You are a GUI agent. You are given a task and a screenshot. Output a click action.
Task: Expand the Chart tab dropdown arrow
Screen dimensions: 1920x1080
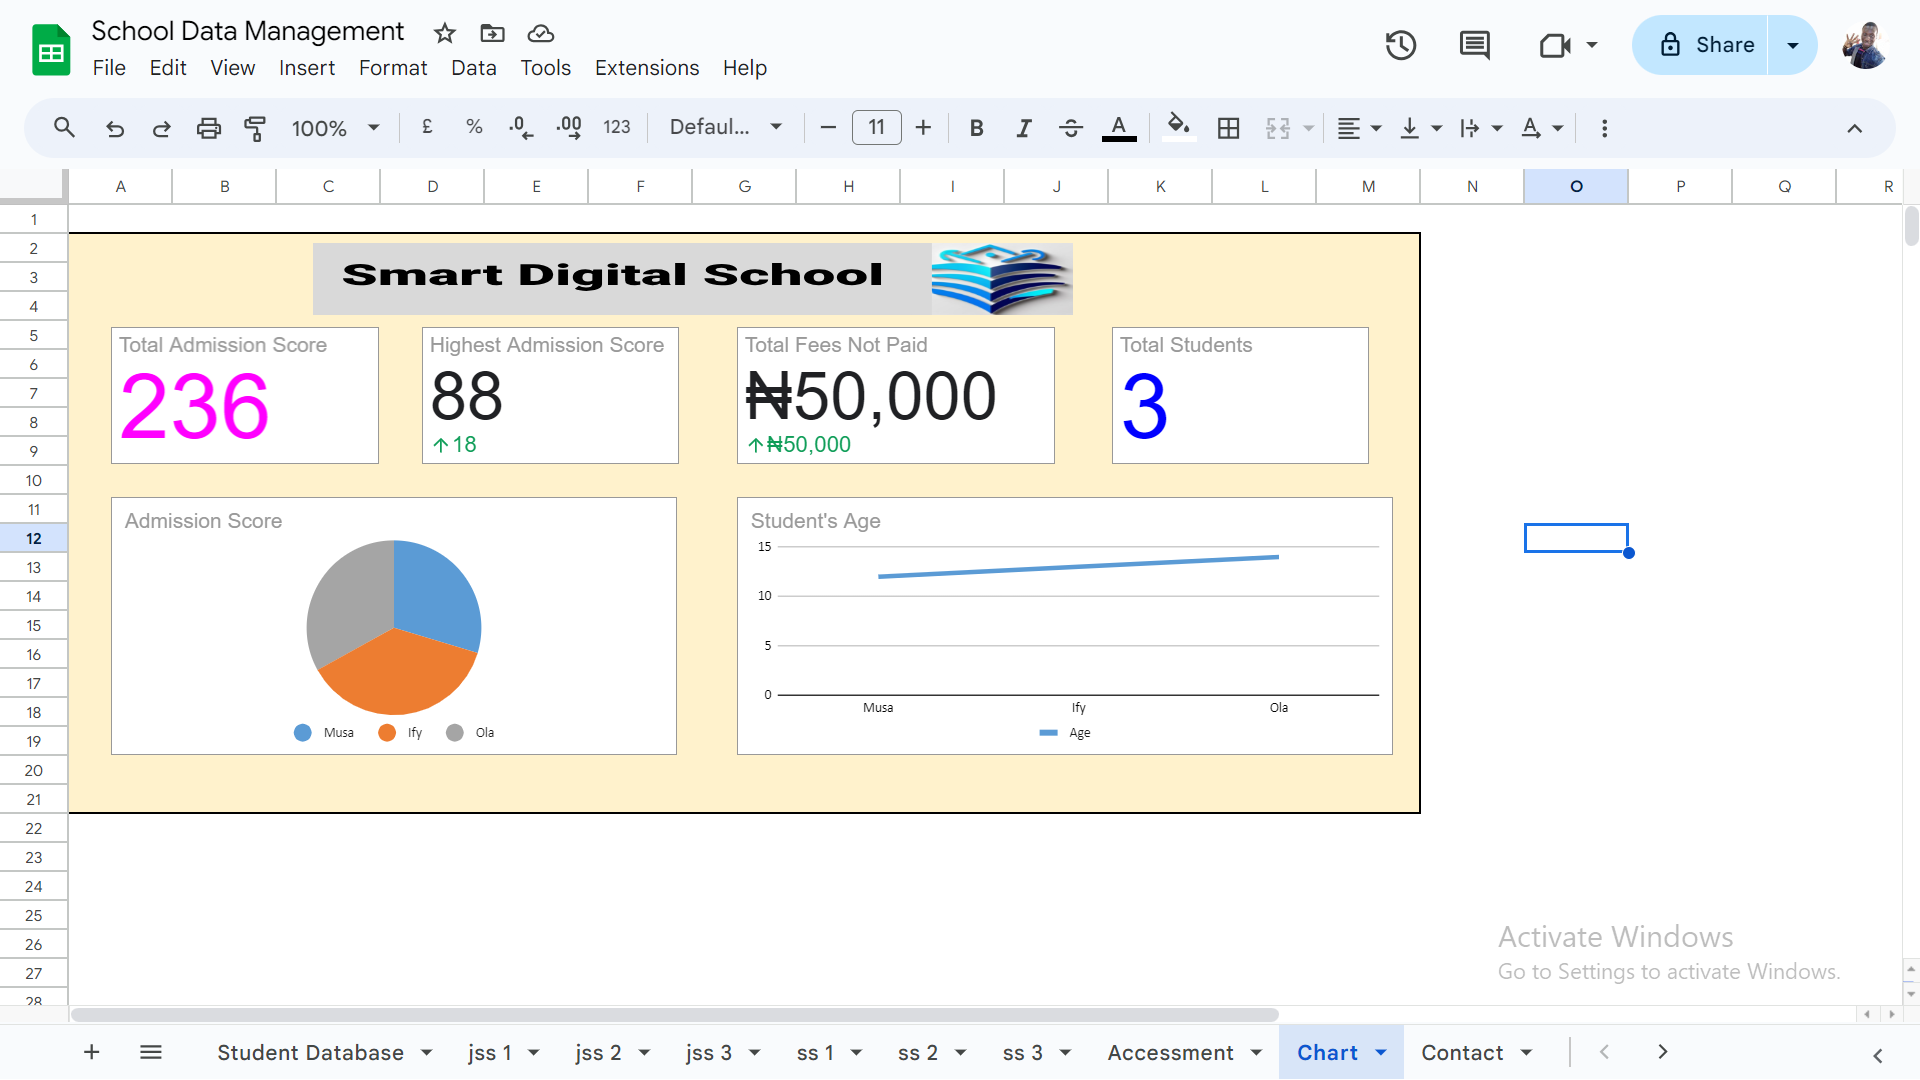point(1381,1052)
